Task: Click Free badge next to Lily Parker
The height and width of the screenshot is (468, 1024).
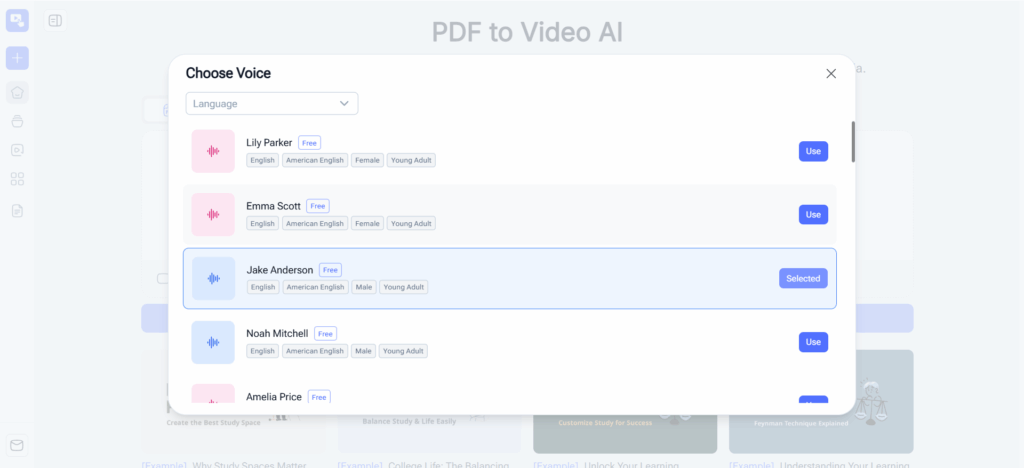Action: coord(310,143)
